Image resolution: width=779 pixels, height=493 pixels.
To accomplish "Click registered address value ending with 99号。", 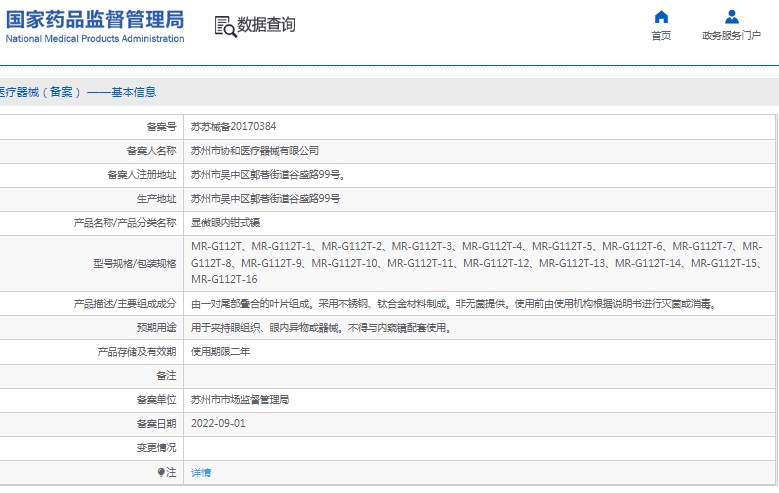I will coord(268,174).
